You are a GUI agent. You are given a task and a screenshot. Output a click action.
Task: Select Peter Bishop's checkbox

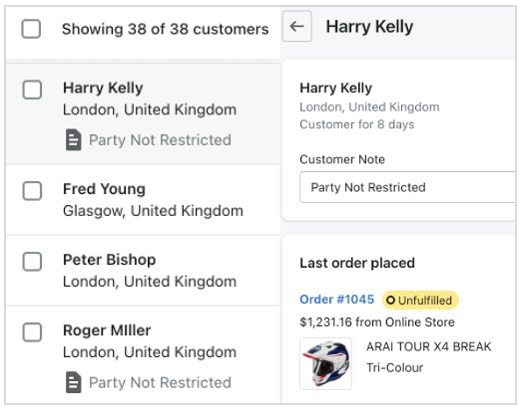32,262
